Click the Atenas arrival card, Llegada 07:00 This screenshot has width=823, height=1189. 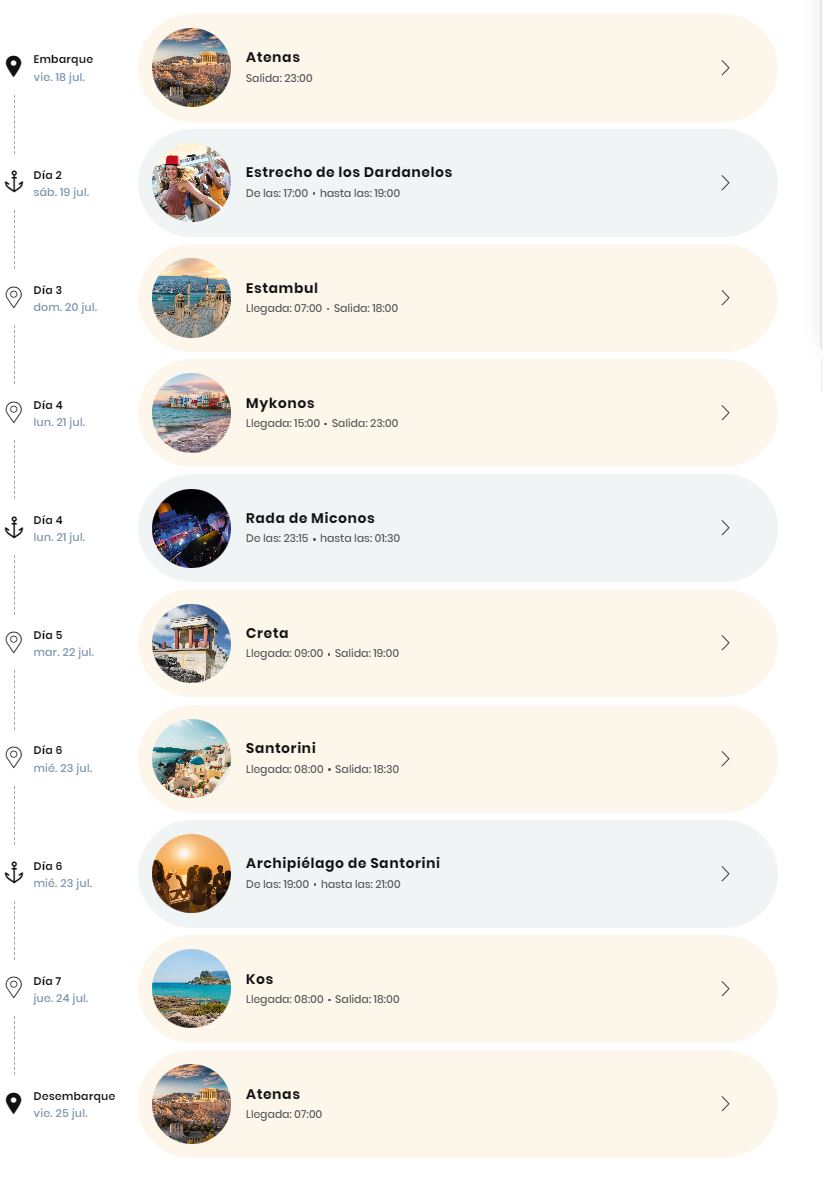[458, 1104]
